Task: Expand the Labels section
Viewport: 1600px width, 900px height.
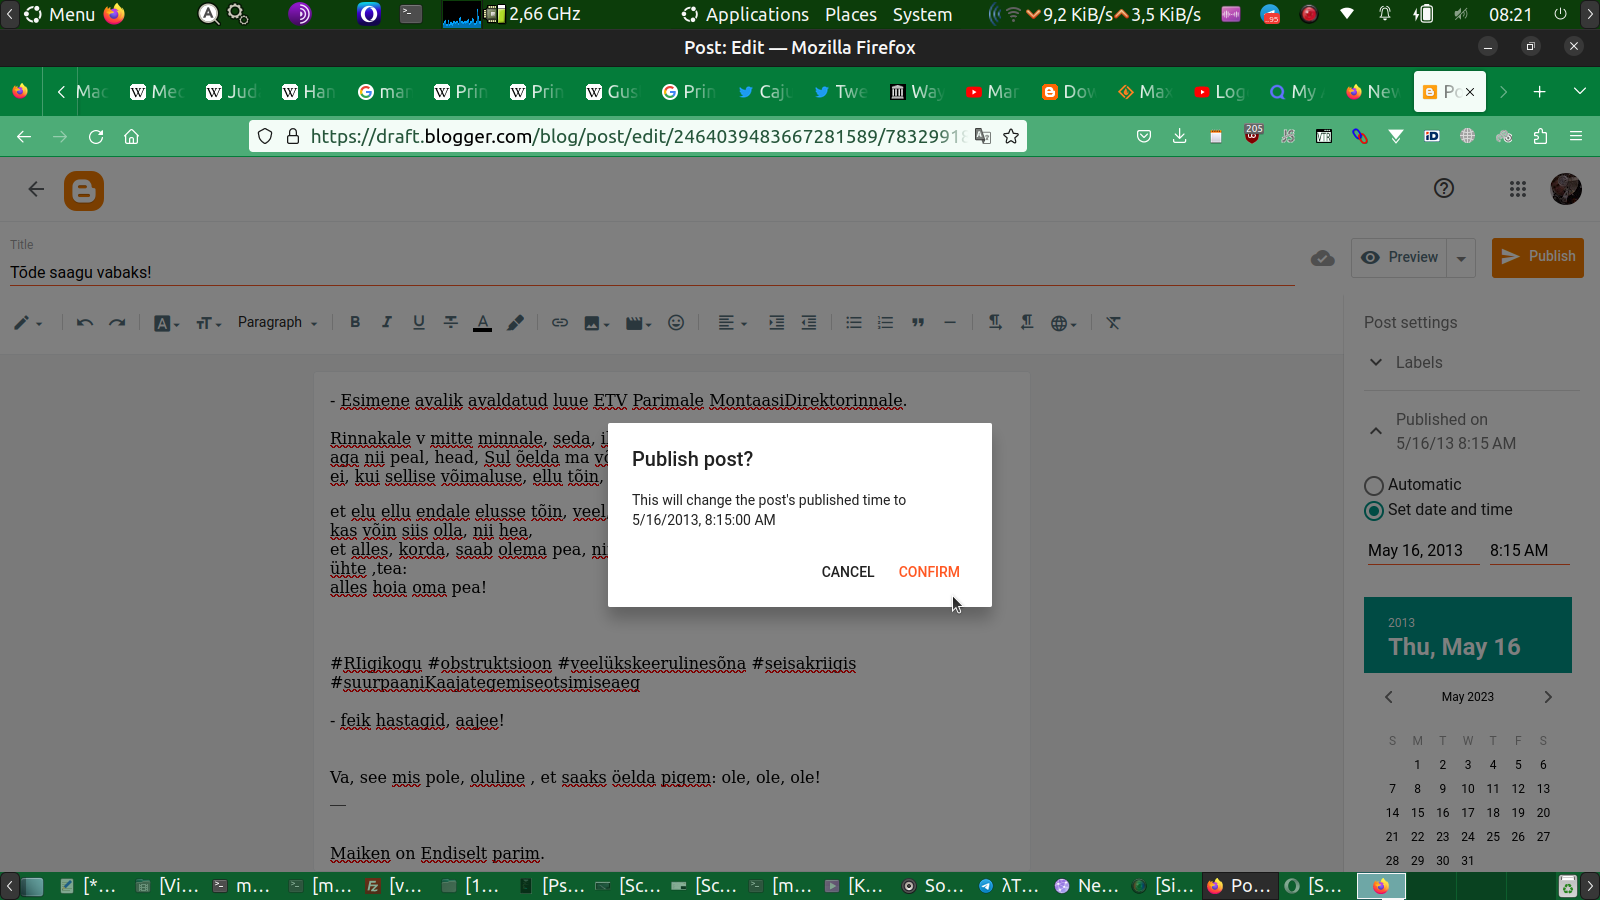Action: click(x=1472, y=362)
